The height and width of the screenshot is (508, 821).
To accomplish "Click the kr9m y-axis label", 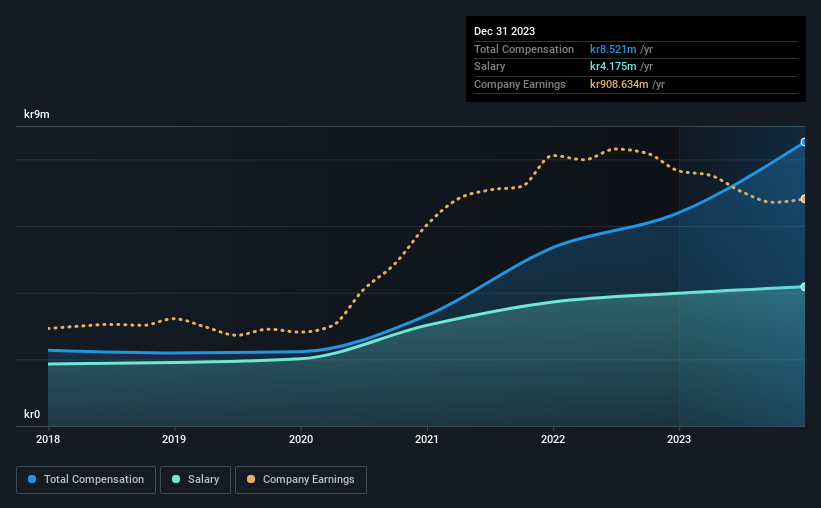I will (x=37, y=114).
